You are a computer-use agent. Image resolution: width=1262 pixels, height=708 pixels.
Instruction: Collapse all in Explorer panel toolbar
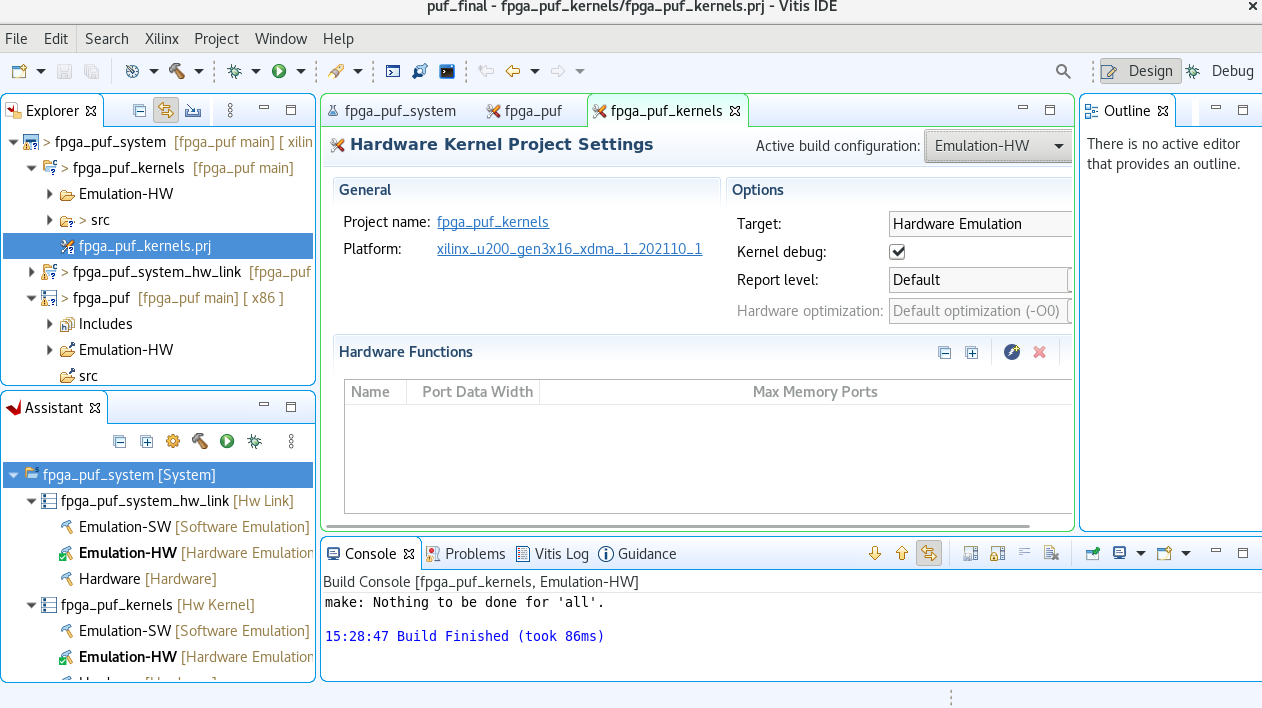click(140, 110)
